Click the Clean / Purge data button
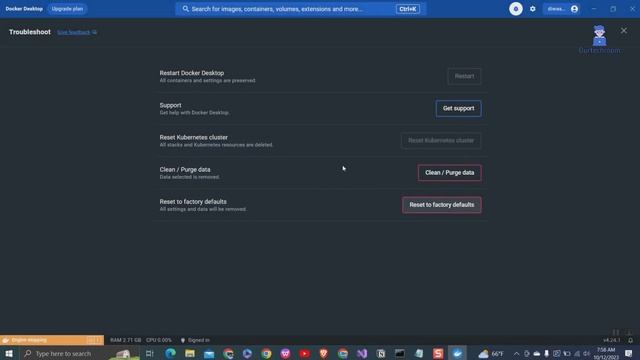Viewport: 640px width, 360px height. click(x=449, y=173)
